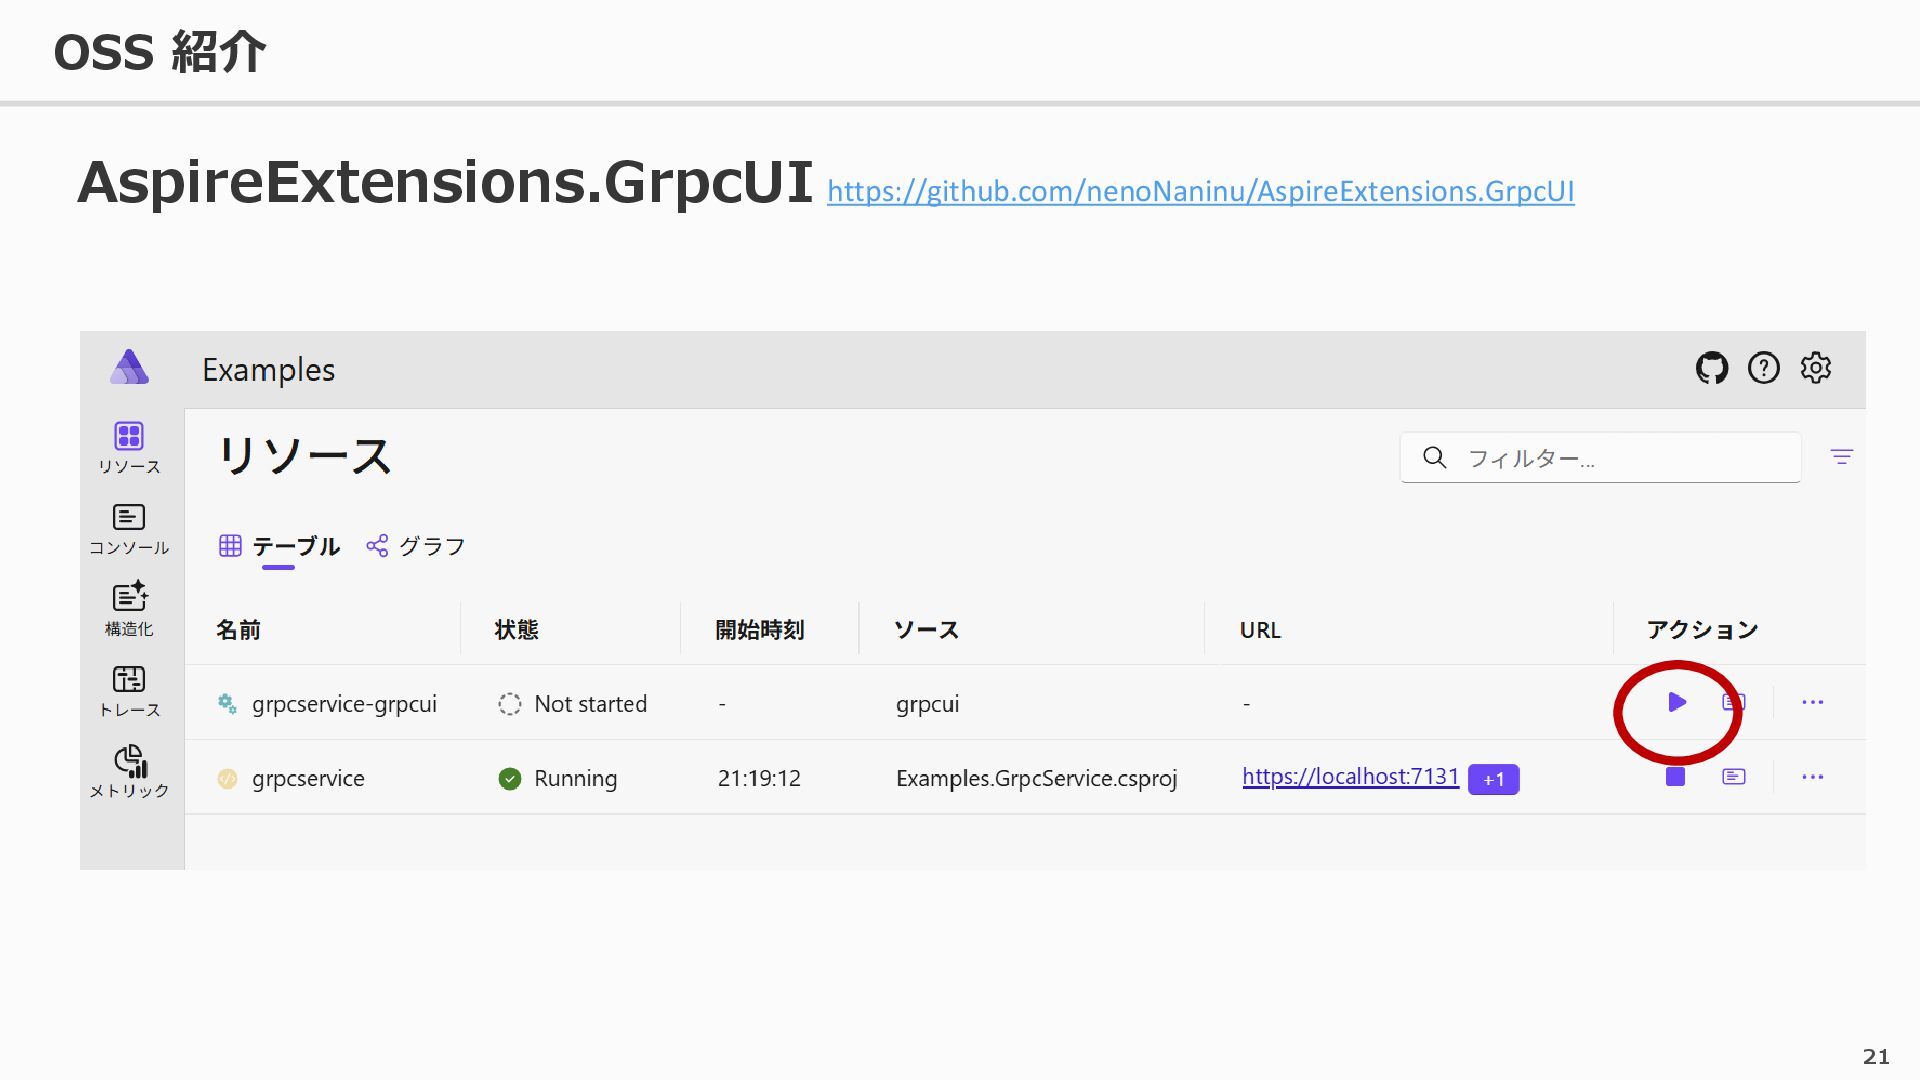Open the https://localhost:7131 link

tap(1350, 777)
